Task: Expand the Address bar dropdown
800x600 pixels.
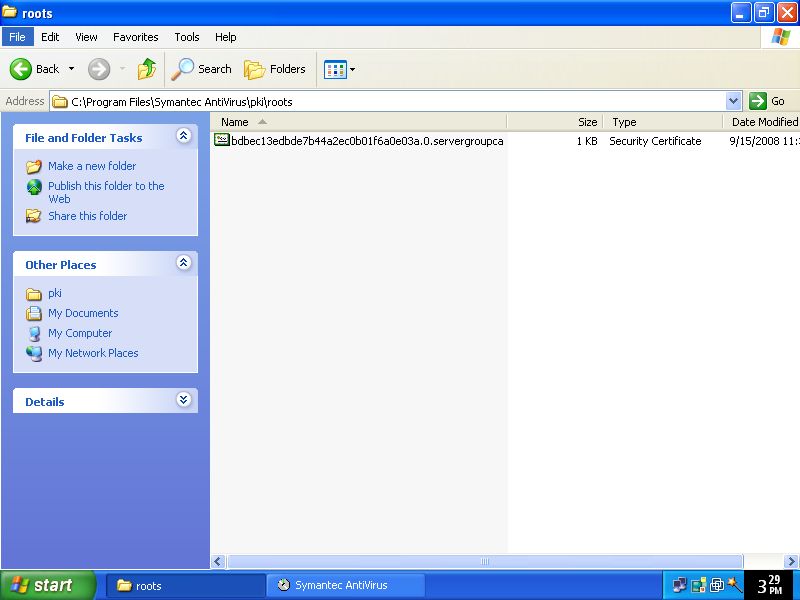Action: (x=733, y=101)
